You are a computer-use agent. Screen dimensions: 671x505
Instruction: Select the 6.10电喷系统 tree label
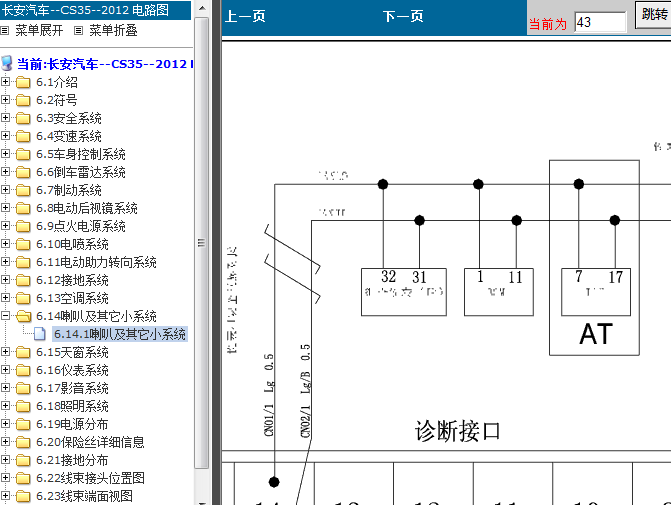72,244
